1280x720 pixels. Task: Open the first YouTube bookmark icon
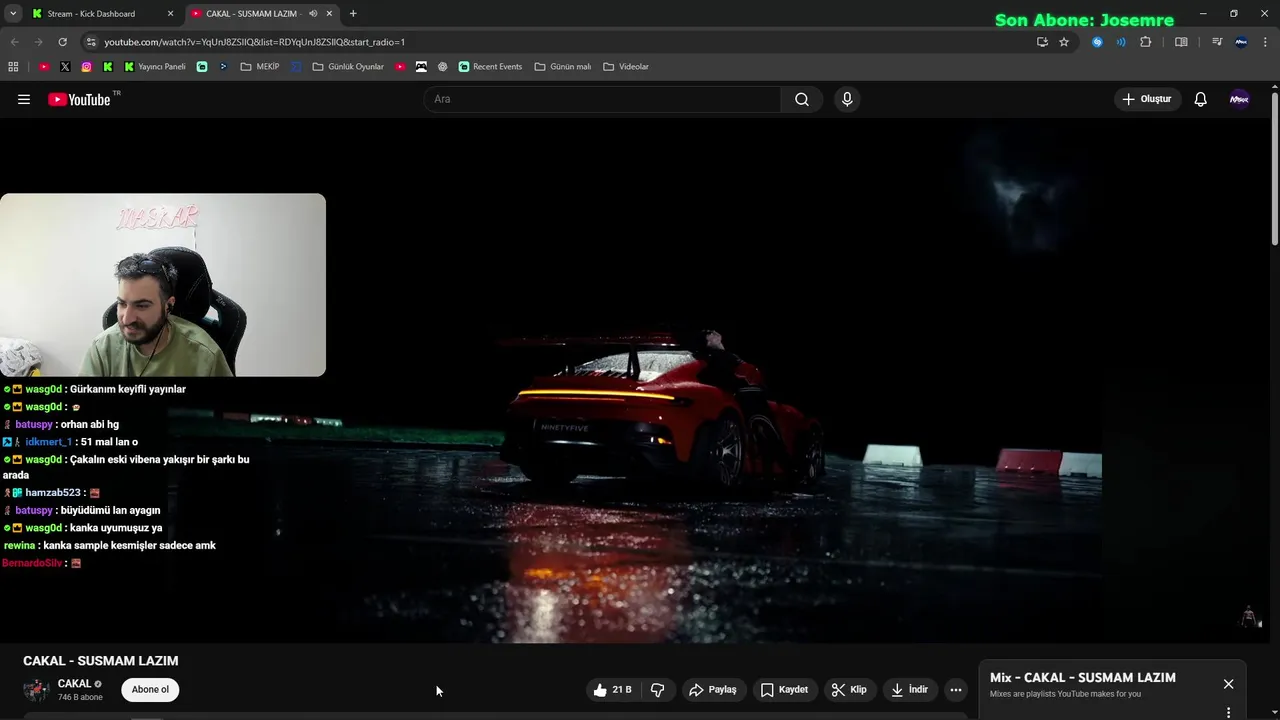point(44,67)
